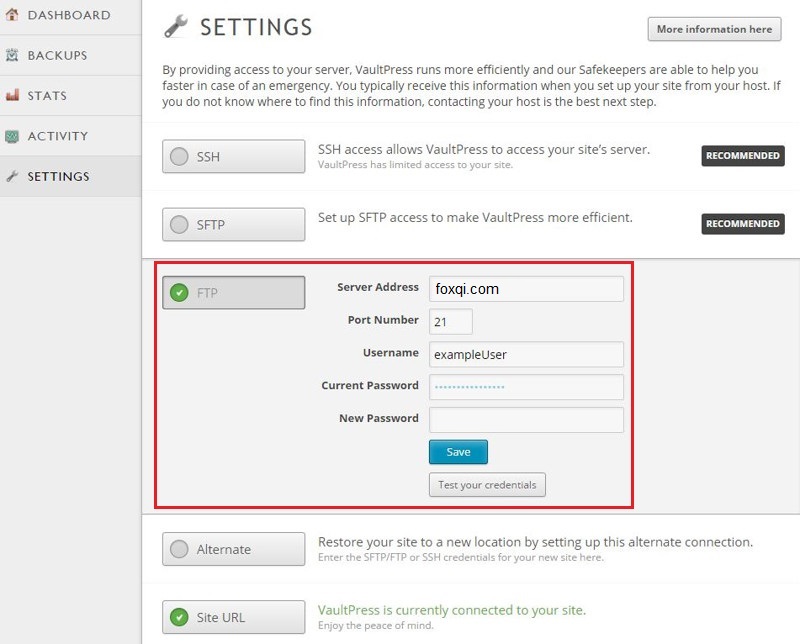
Task: Click the Server Address field showing foxqi.com
Action: point(526,288)
